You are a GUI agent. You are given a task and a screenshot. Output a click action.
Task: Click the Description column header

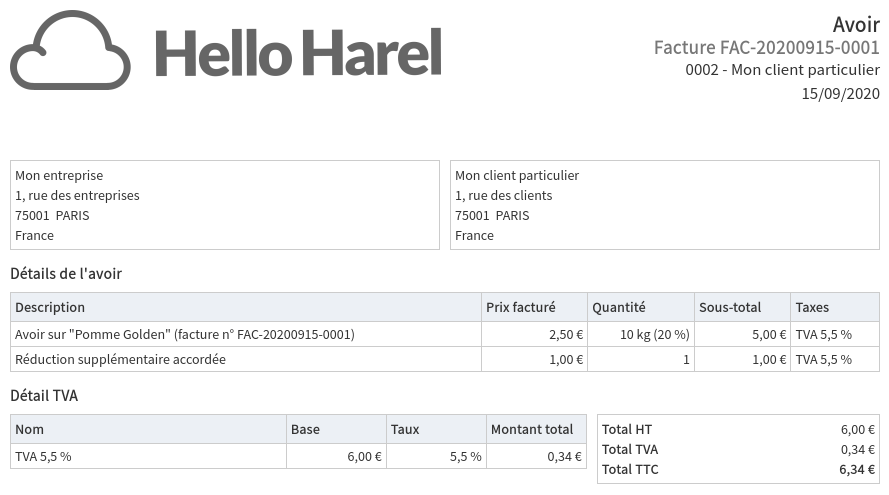pyautogui.click(x=50, y=307)
